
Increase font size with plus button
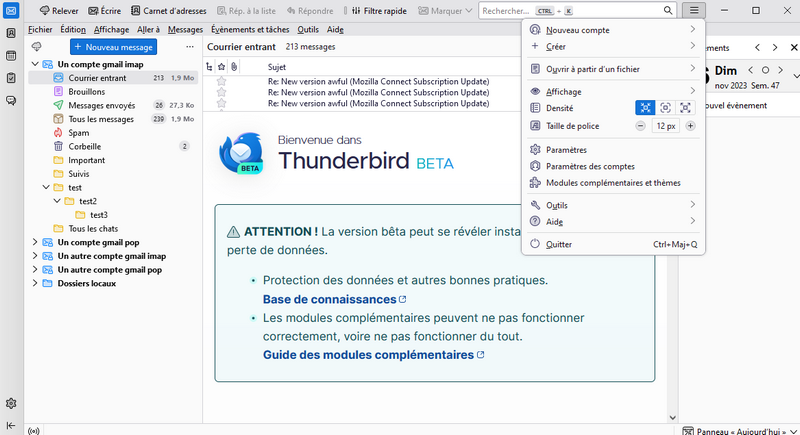[x=690, y=126]
